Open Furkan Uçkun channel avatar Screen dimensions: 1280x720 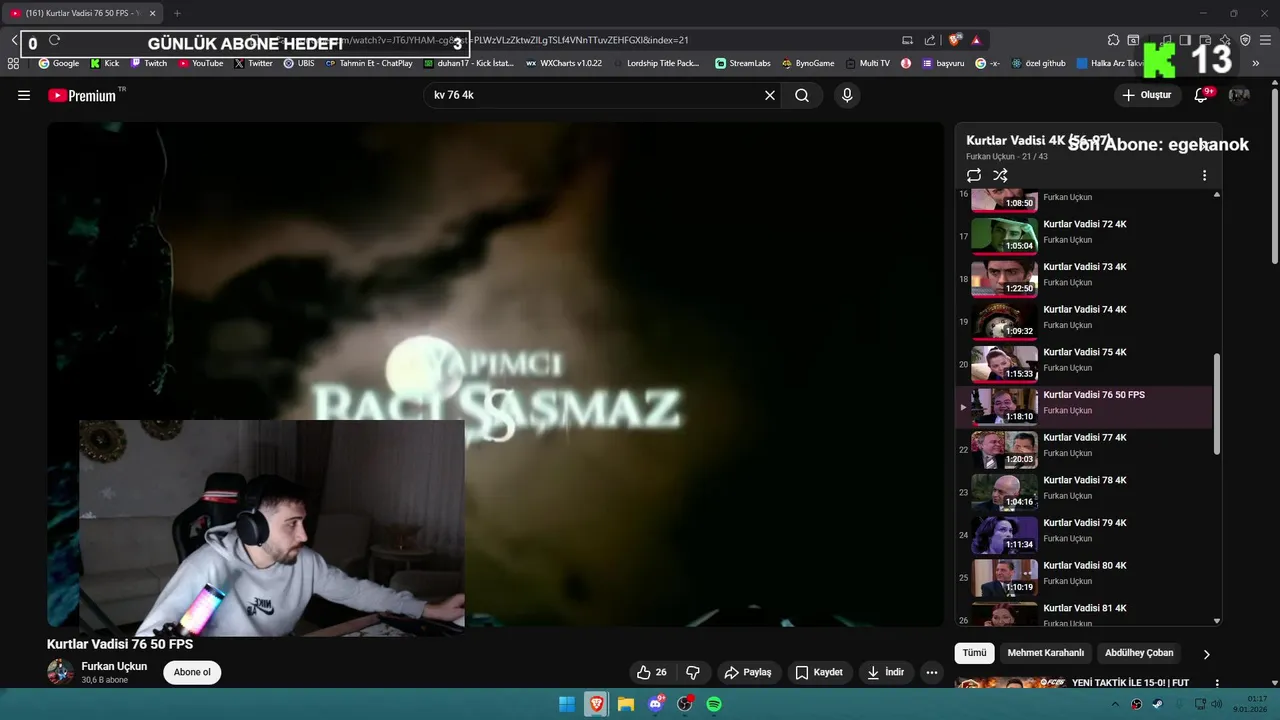coord(60,672)
